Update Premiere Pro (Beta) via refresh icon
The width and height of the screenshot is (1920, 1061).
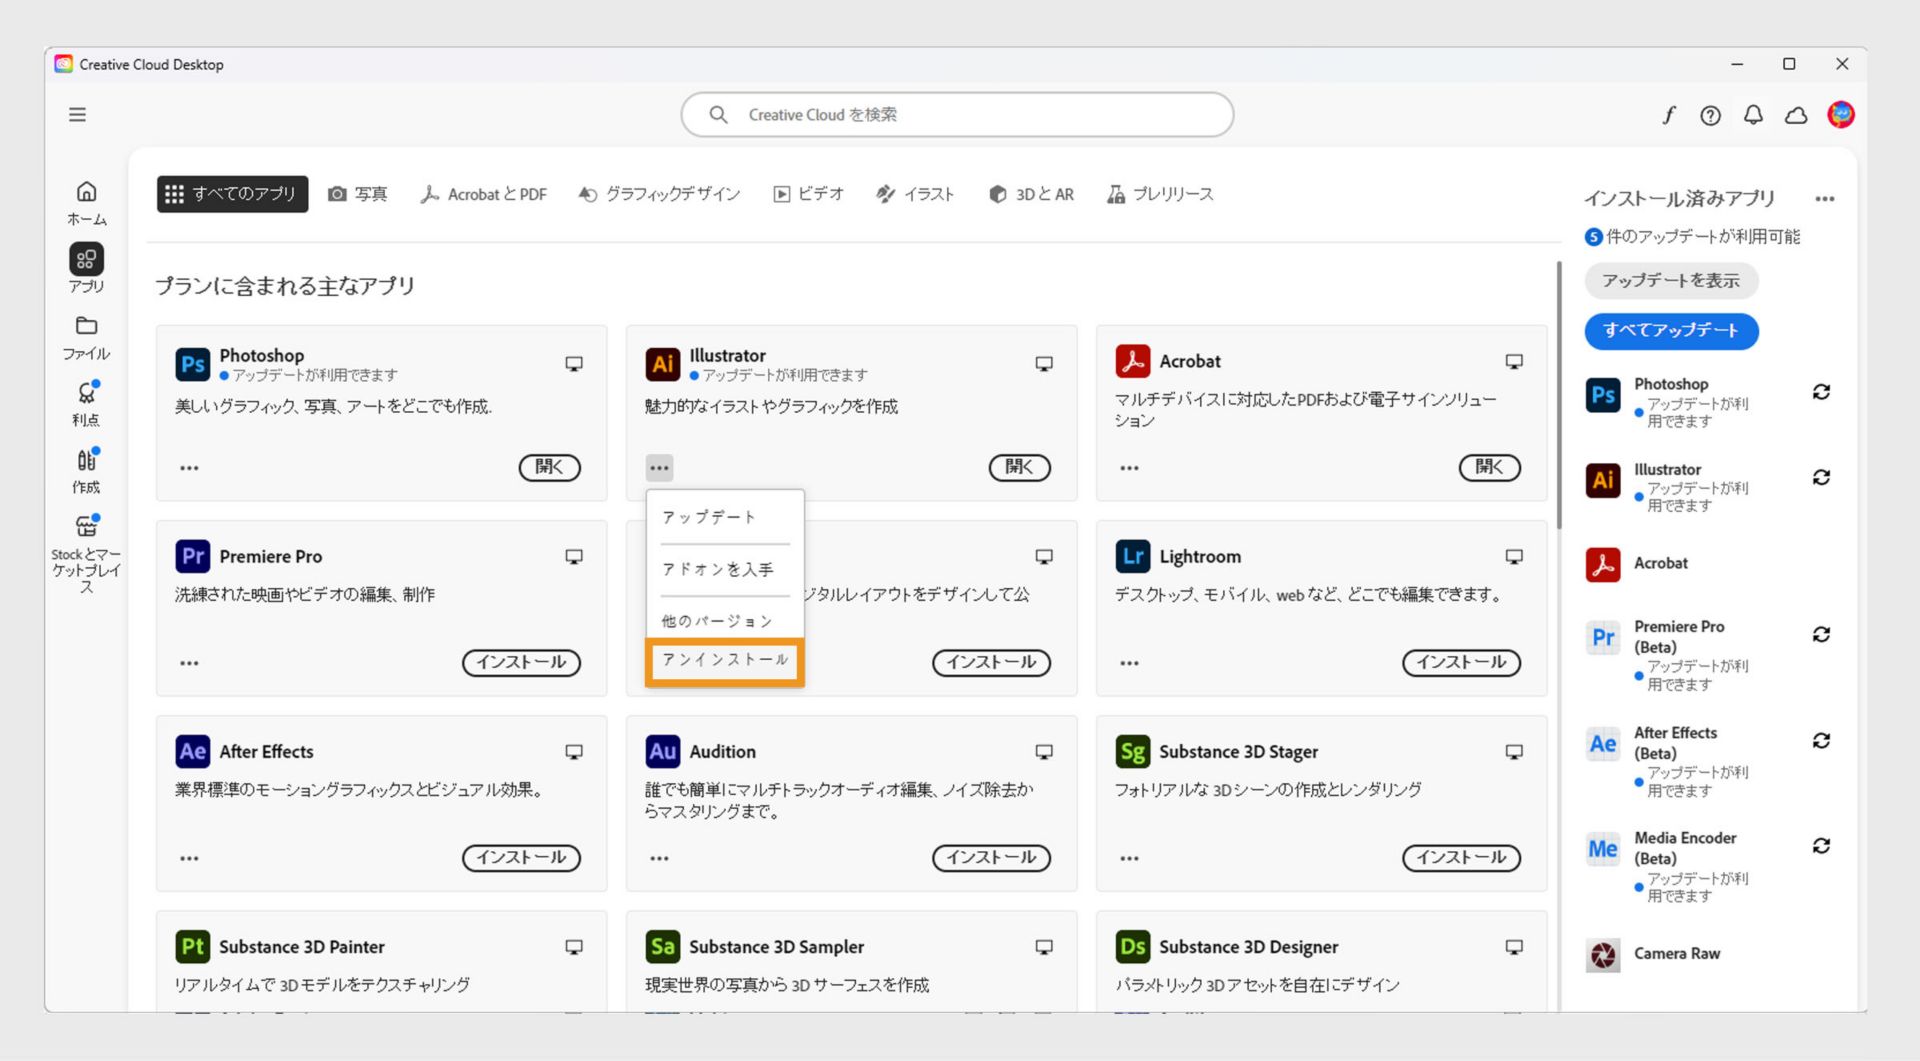[x=1821, y=634]
